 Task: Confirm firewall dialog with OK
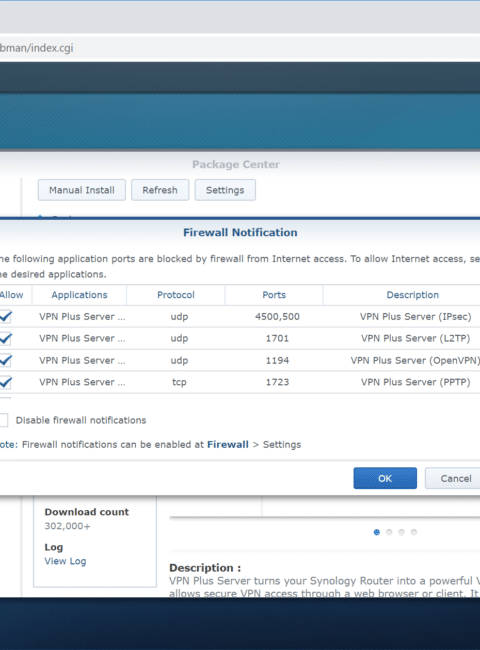pos(385,478)
